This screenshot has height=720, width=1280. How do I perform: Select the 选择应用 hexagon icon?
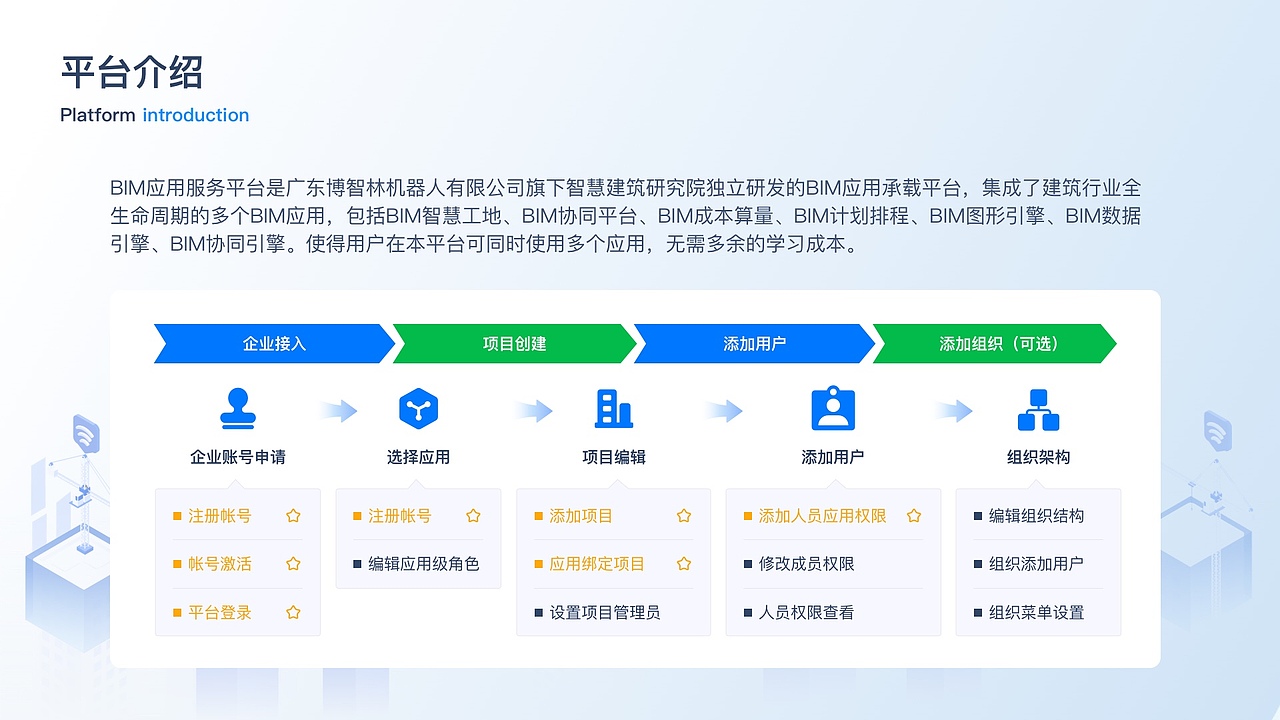pyautogui.click(x=418, y=408)
